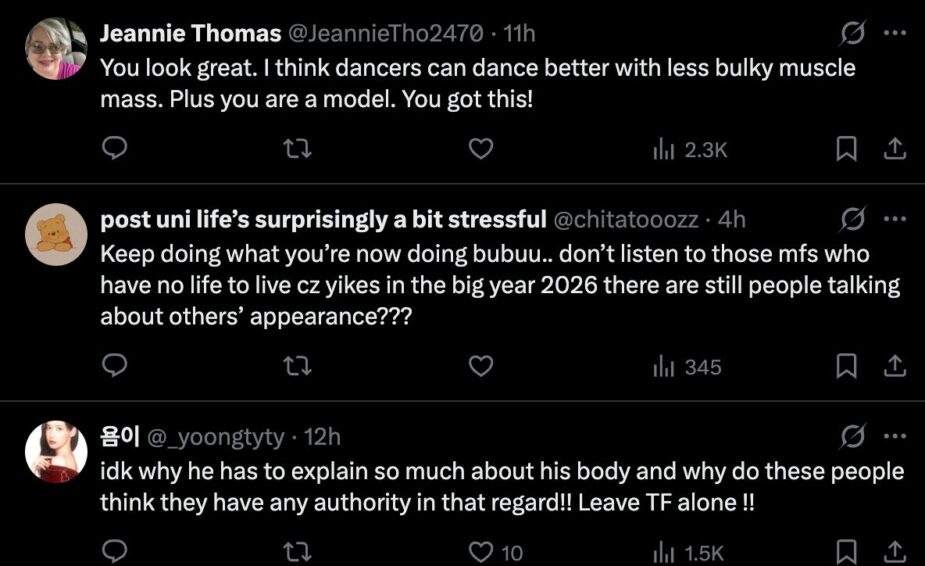Open Grok icon on Jeannie Thomas's tweet
The width and height of the screenshot is (925, 566).
[853, 34]
